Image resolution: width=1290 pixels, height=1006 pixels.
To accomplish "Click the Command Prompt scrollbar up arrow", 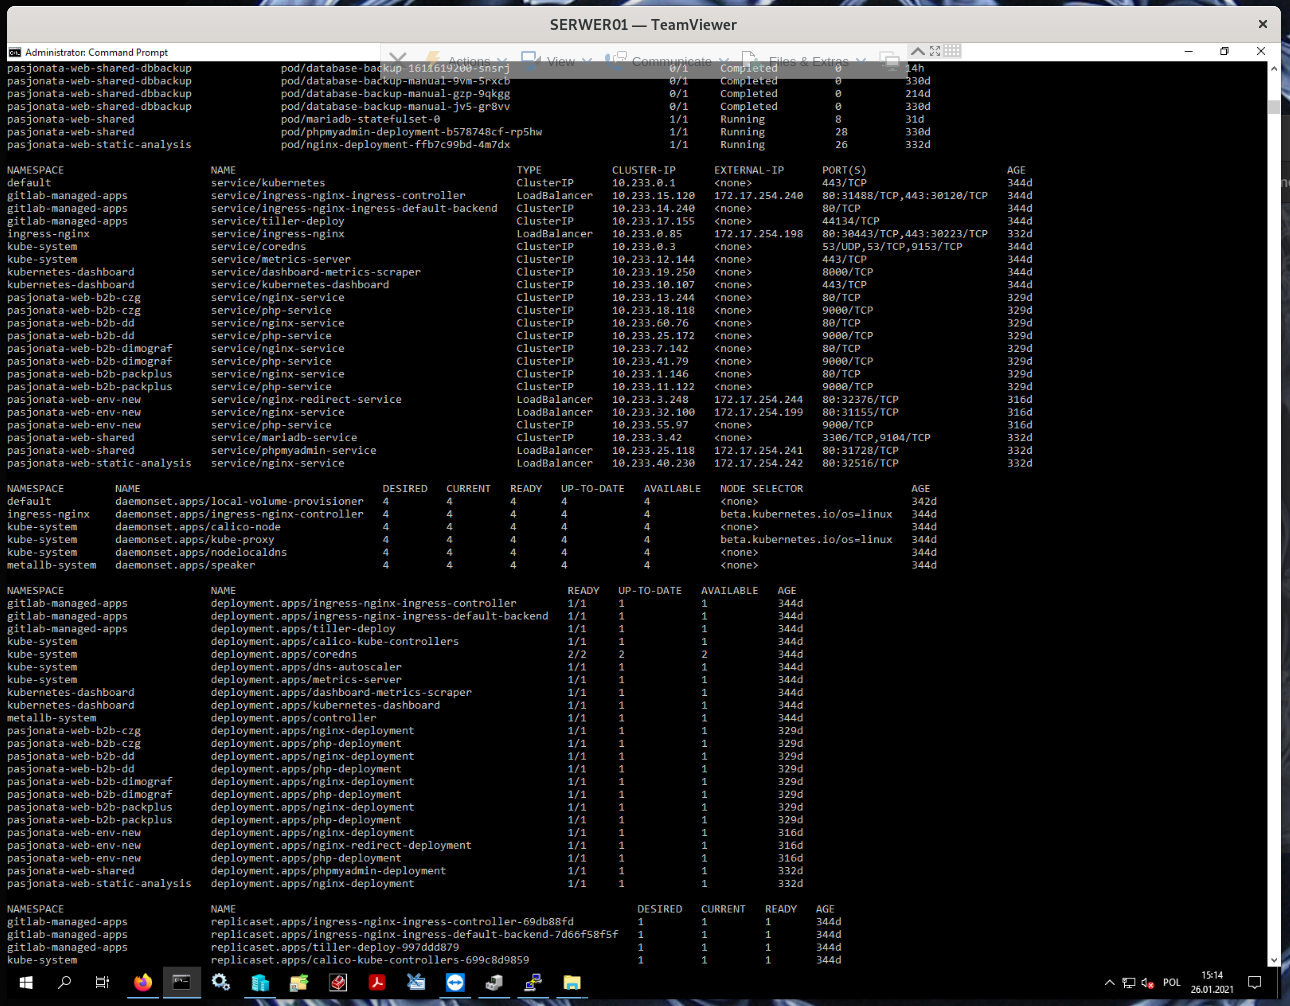I will click(1274, 69).
